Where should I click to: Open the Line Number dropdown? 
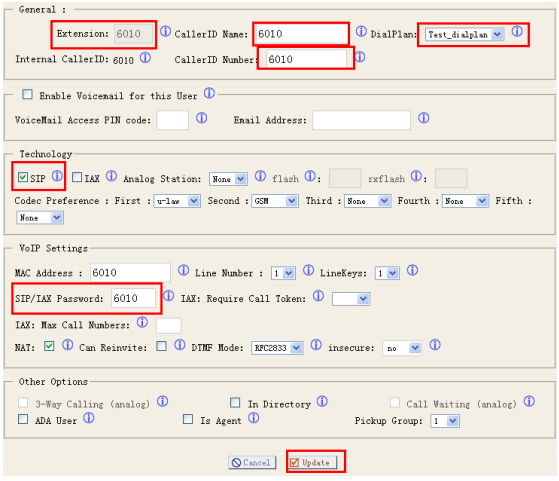[283, 273]
